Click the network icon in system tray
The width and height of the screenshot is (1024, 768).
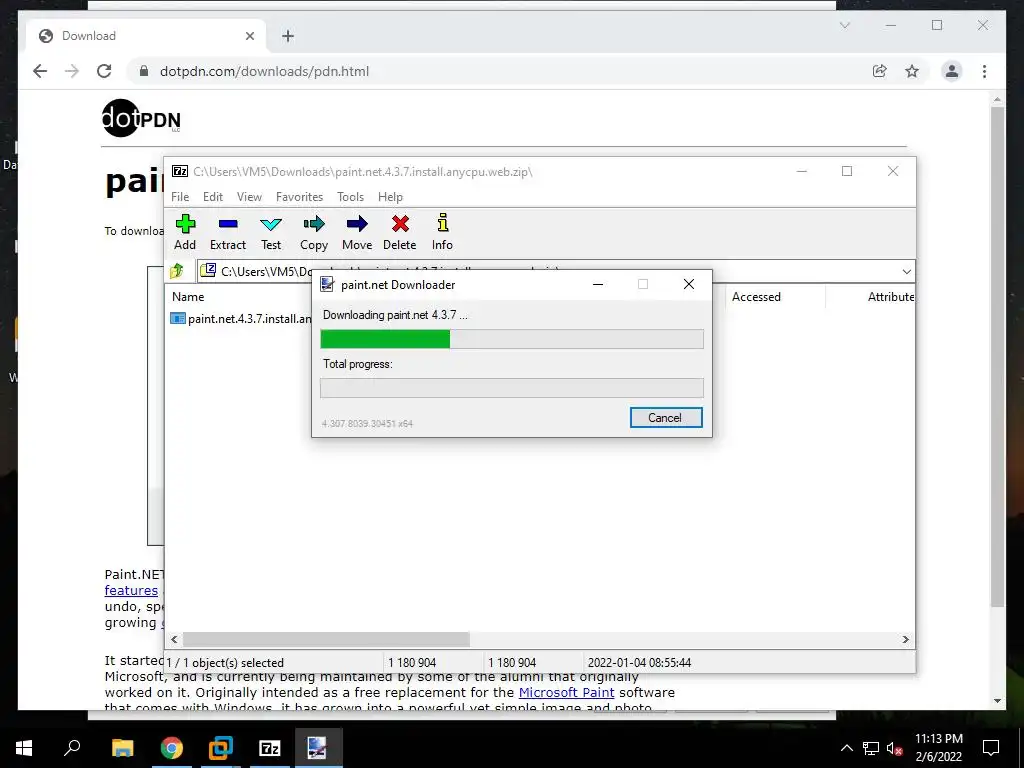coord(871,748)
